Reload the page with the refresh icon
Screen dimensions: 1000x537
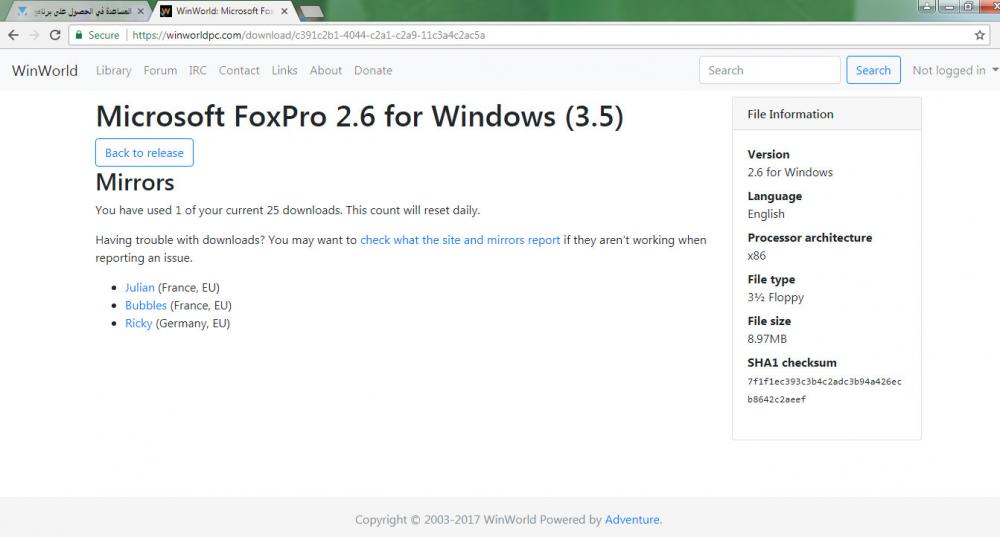[x=55, y=35]
